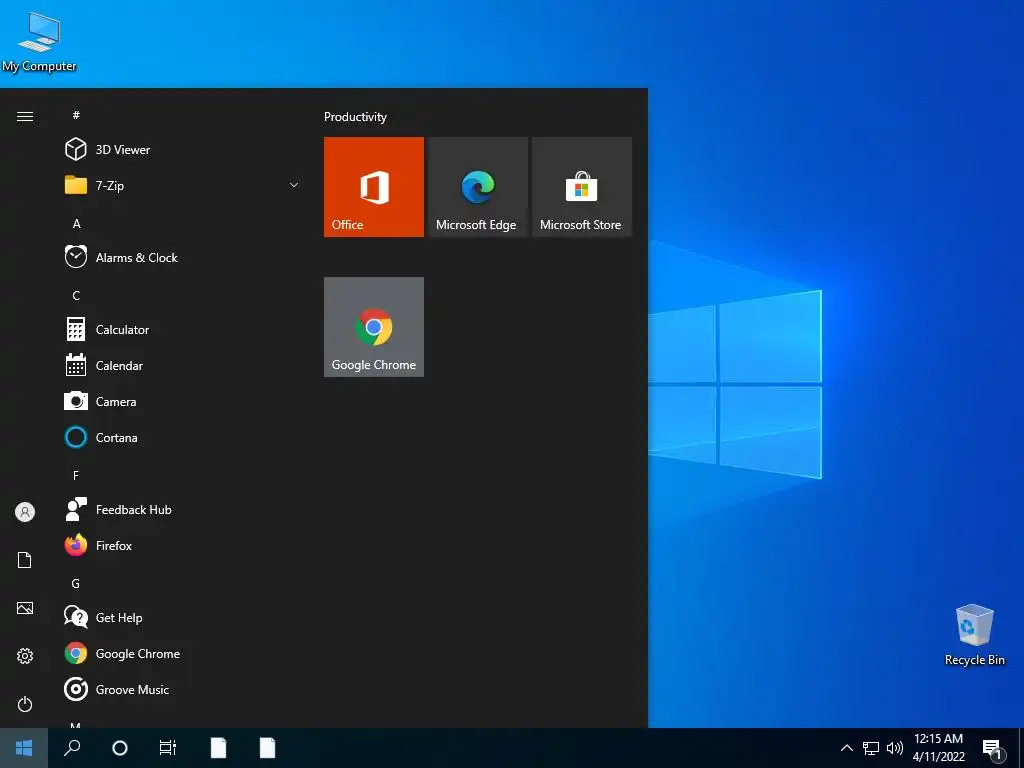
Task: Select the Recycle Bin desktop icon
Action: click(974, 635)
